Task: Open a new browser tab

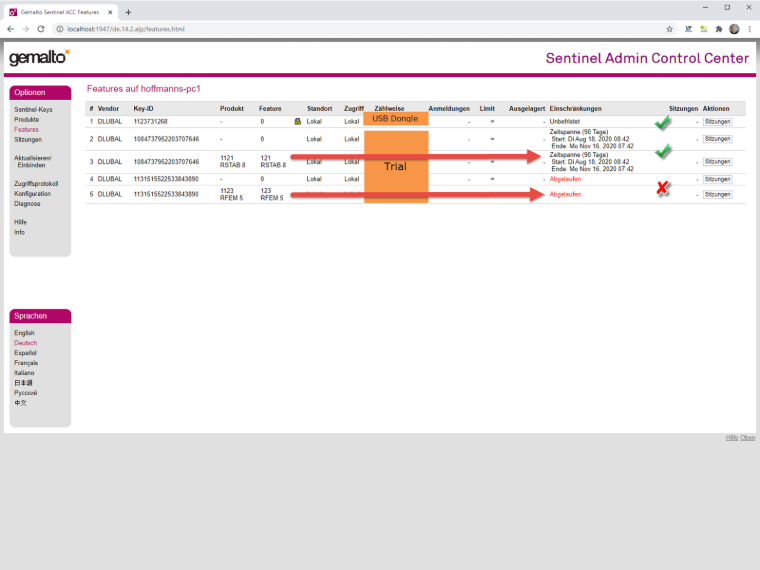Action: tap(128, 12)
